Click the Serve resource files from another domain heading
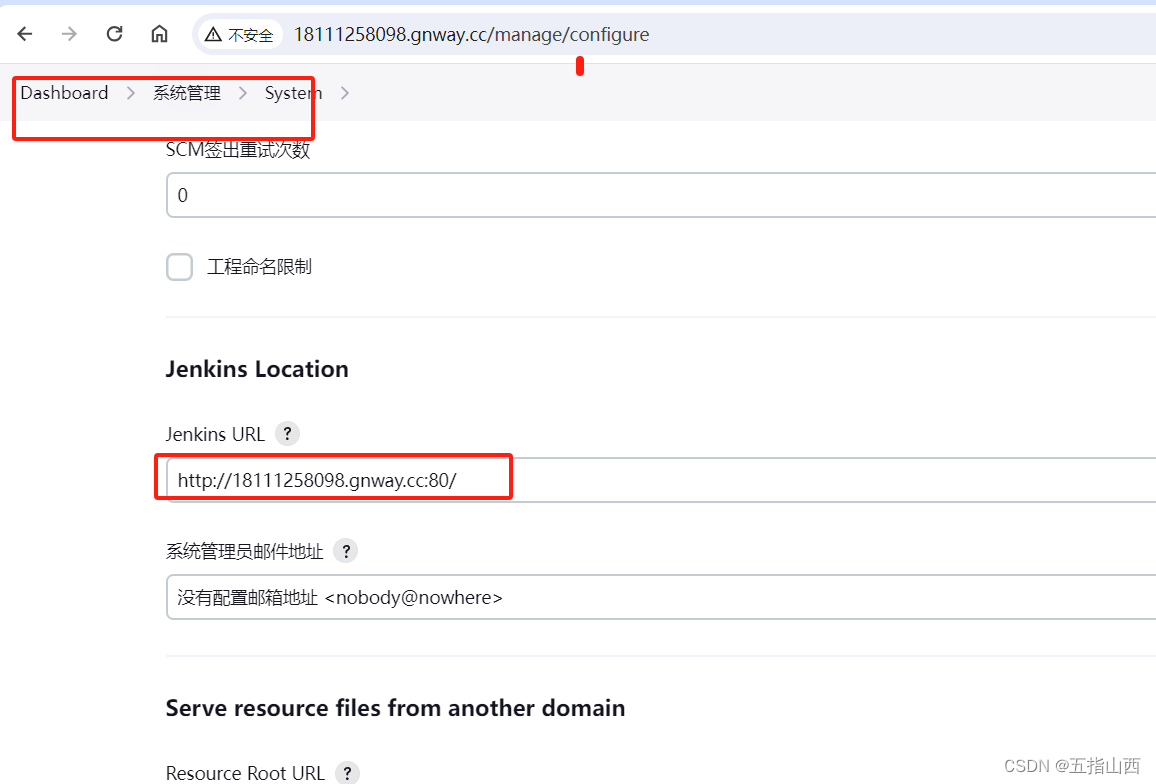The height and width of the screenshot is (784, 1156). 395,708
